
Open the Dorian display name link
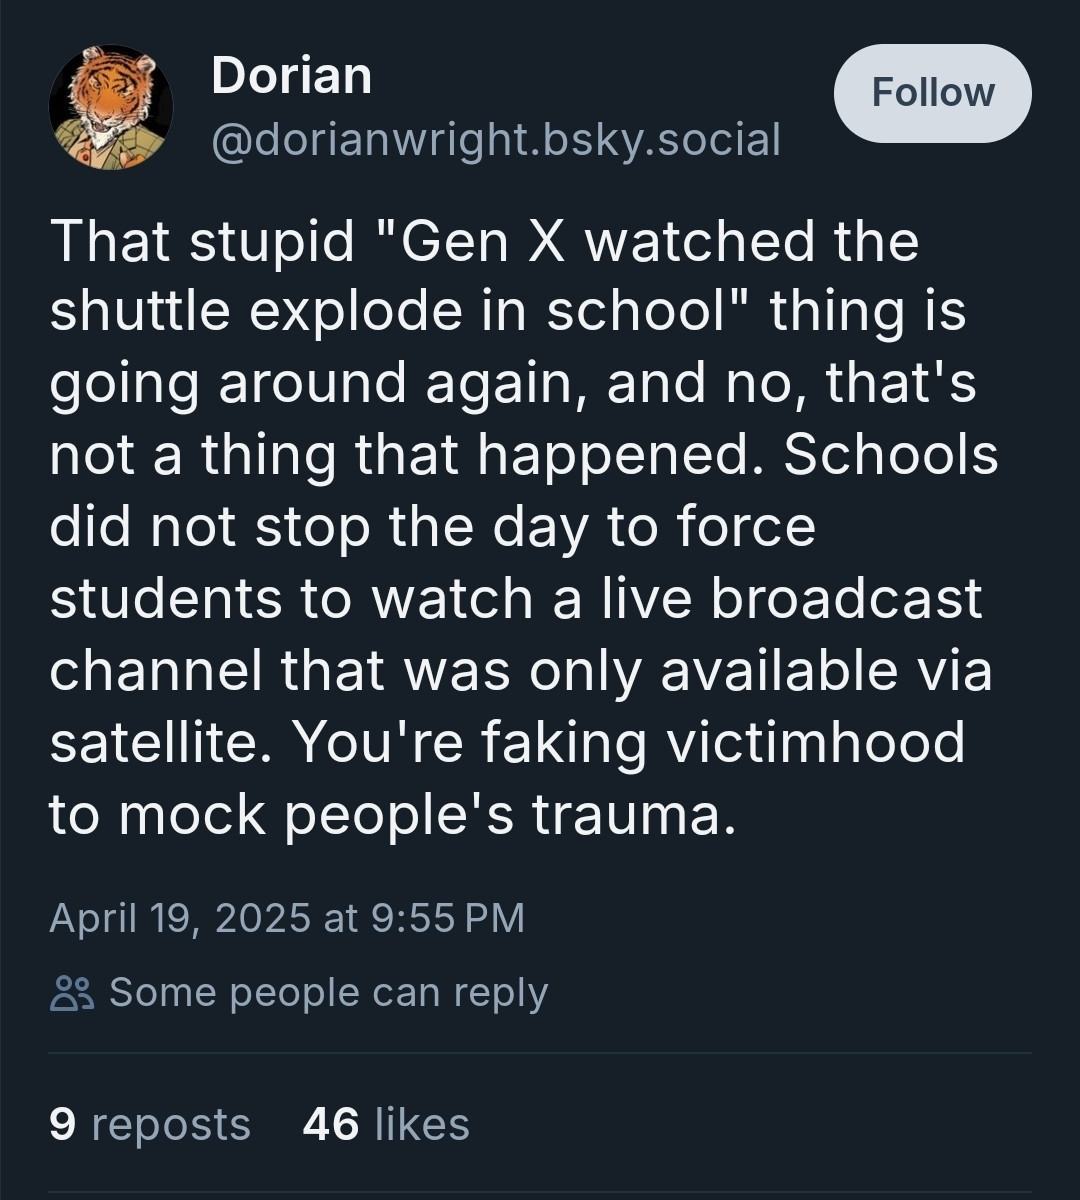coord(291,77)
